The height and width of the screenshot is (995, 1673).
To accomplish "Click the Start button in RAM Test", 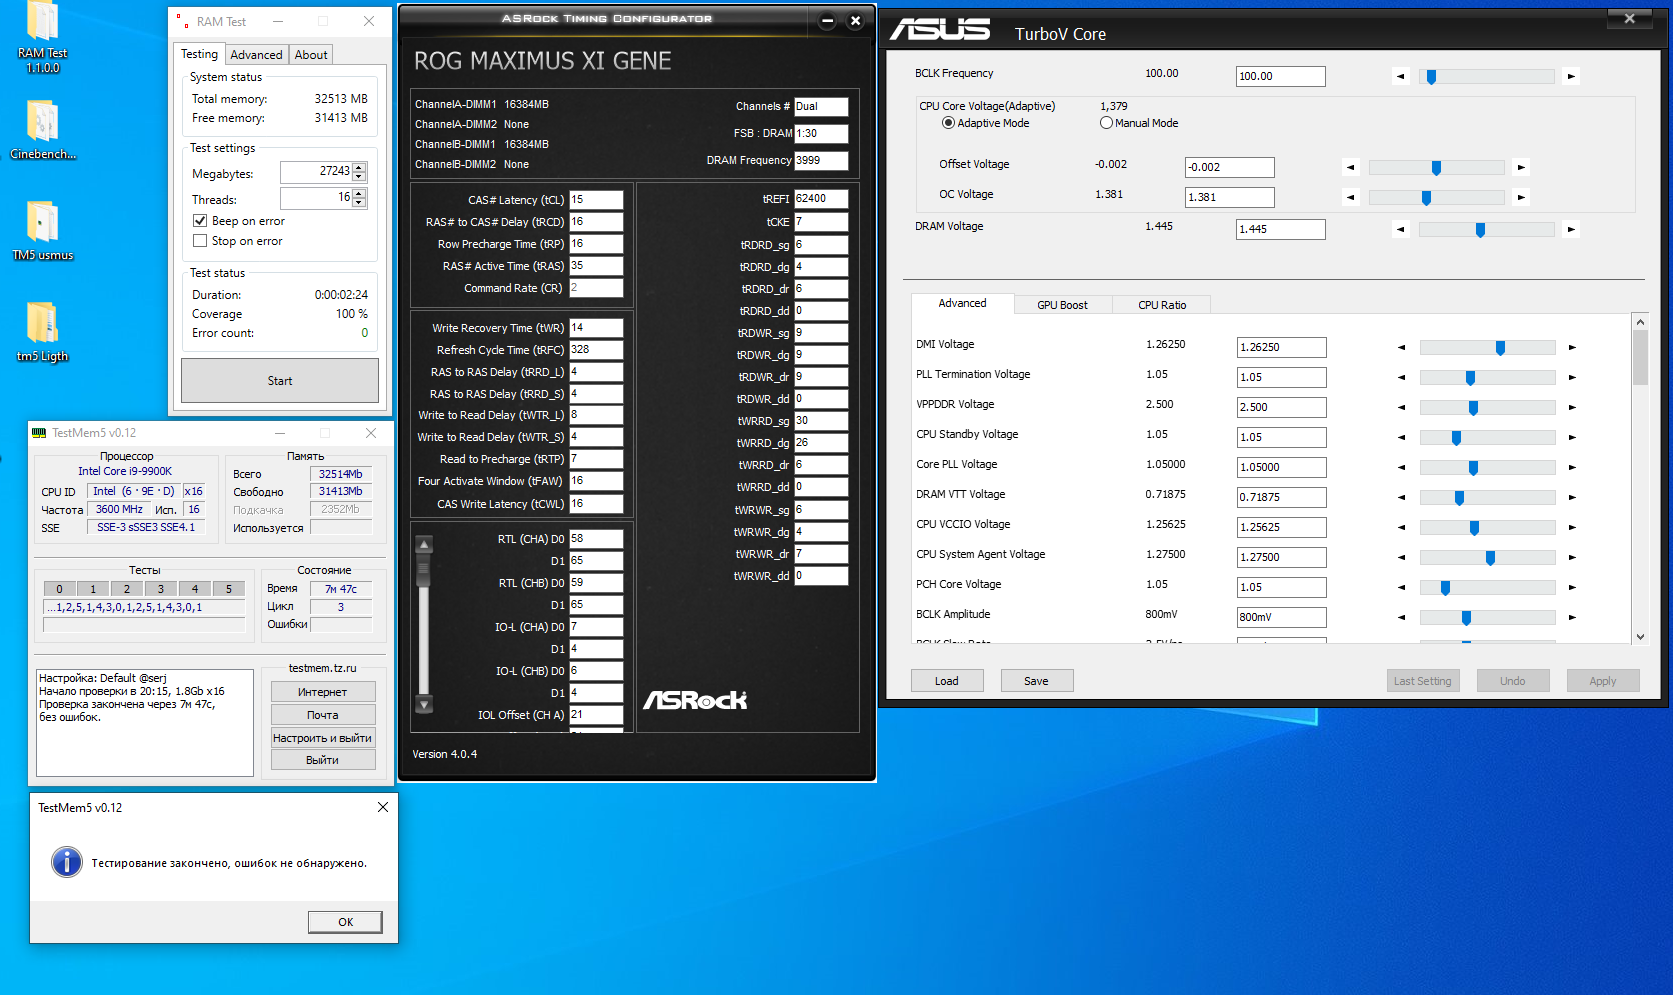I will tap(280, 381).
